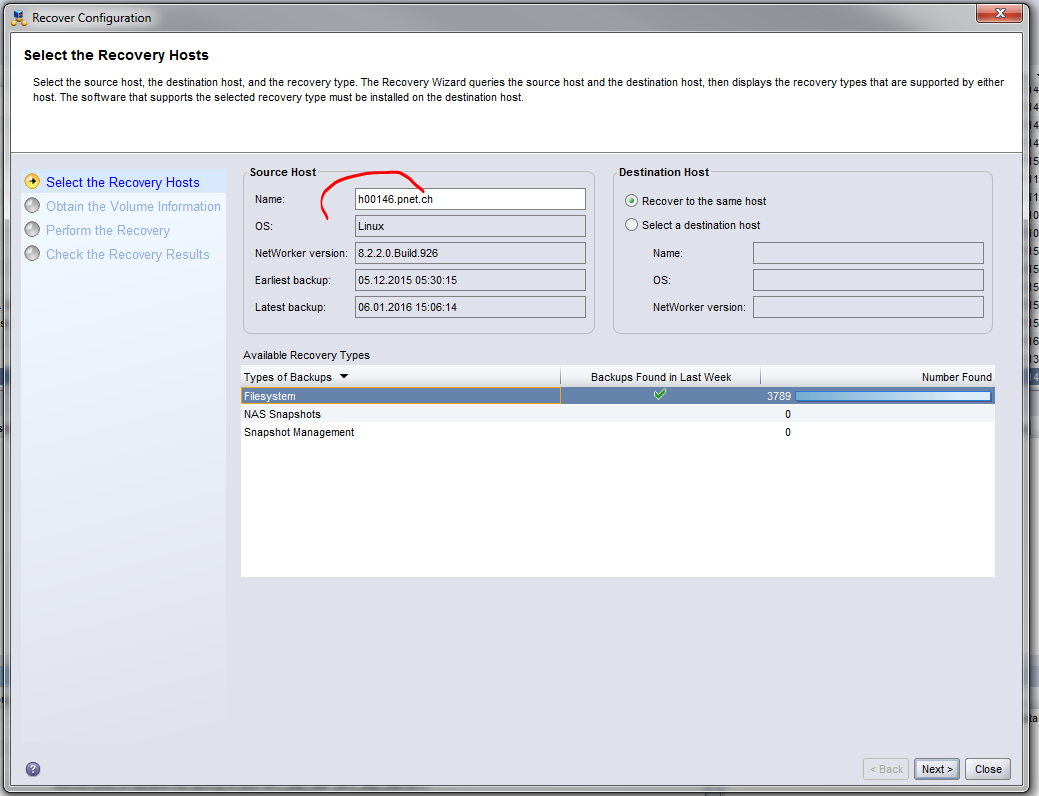Click the Earliest backup field 05.12.2015 05:30:15

(470, 280)
